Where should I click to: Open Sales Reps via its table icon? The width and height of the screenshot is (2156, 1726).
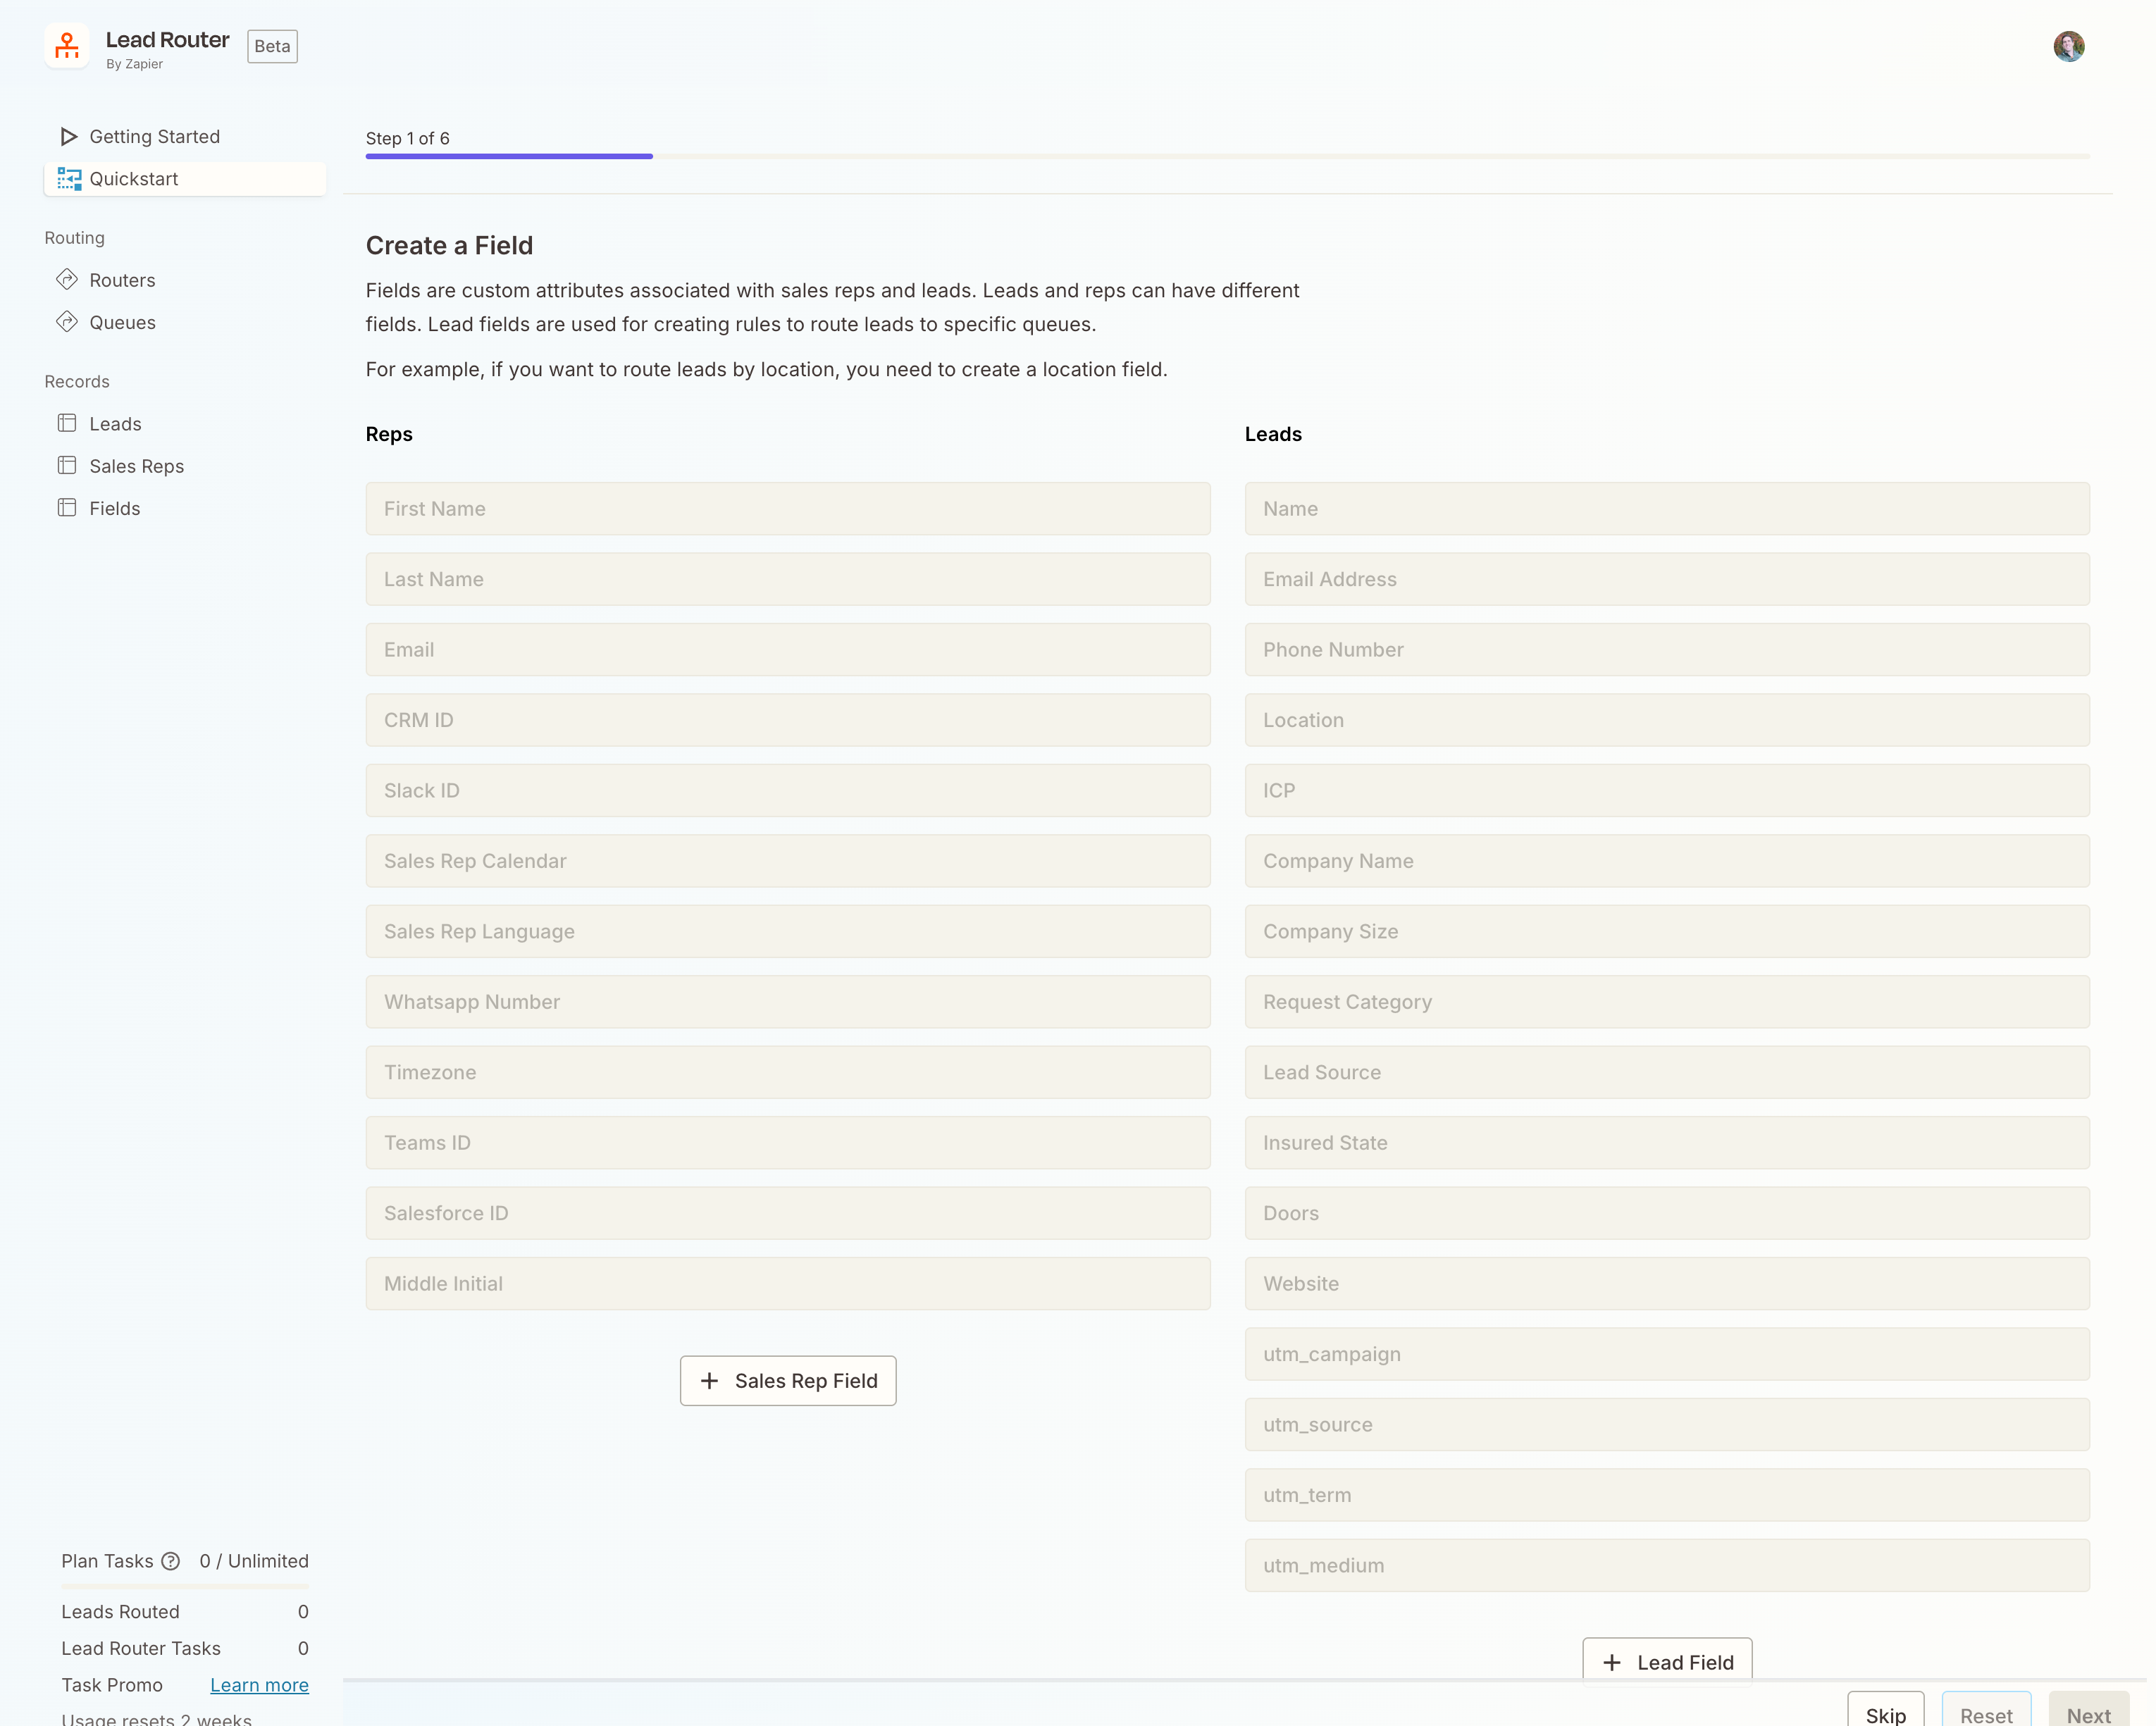tap(67, 465)
